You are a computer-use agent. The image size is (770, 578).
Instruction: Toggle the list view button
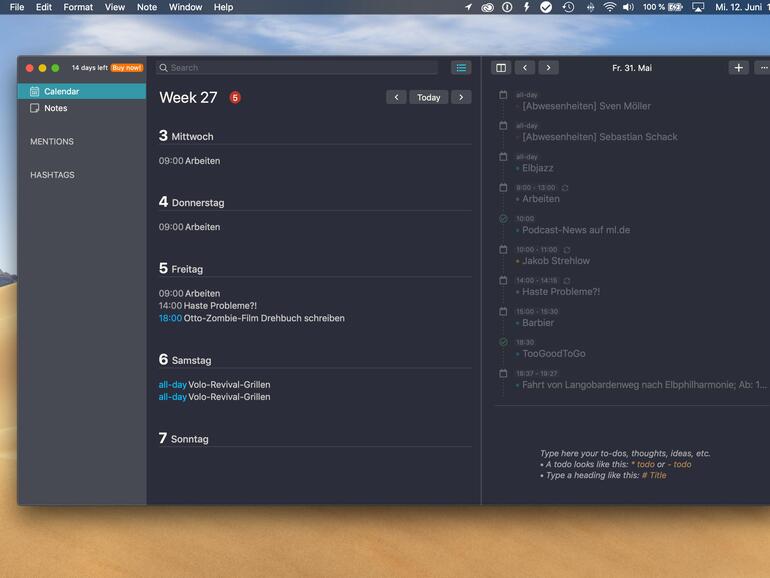[x=461, y=68]
